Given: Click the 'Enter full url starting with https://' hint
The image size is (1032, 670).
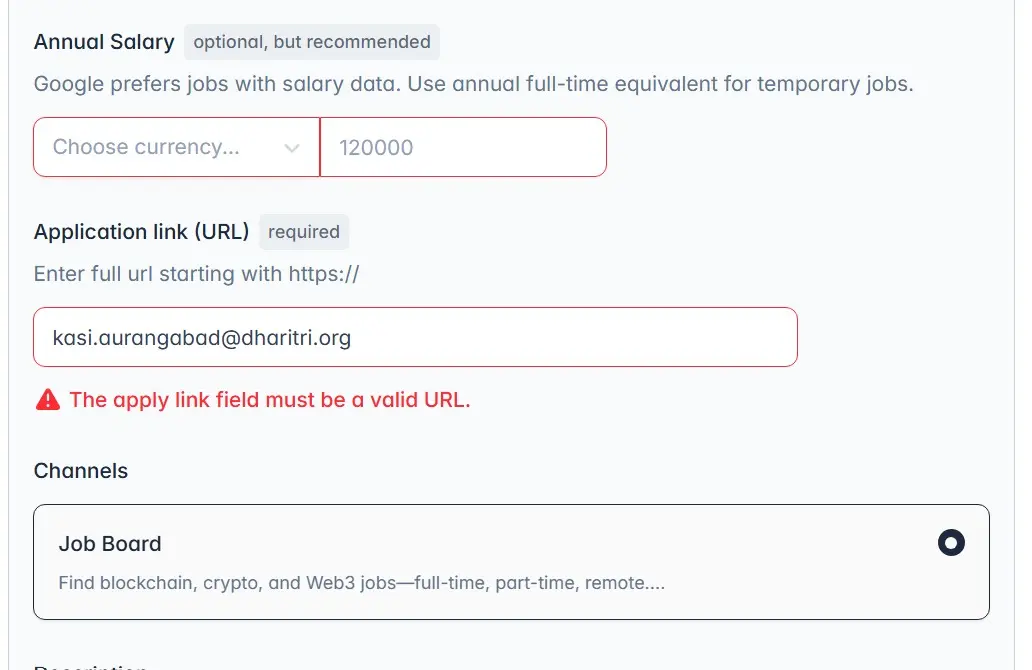Looking at the screenshot, I should pyautogui.click(x=196, y=274).
